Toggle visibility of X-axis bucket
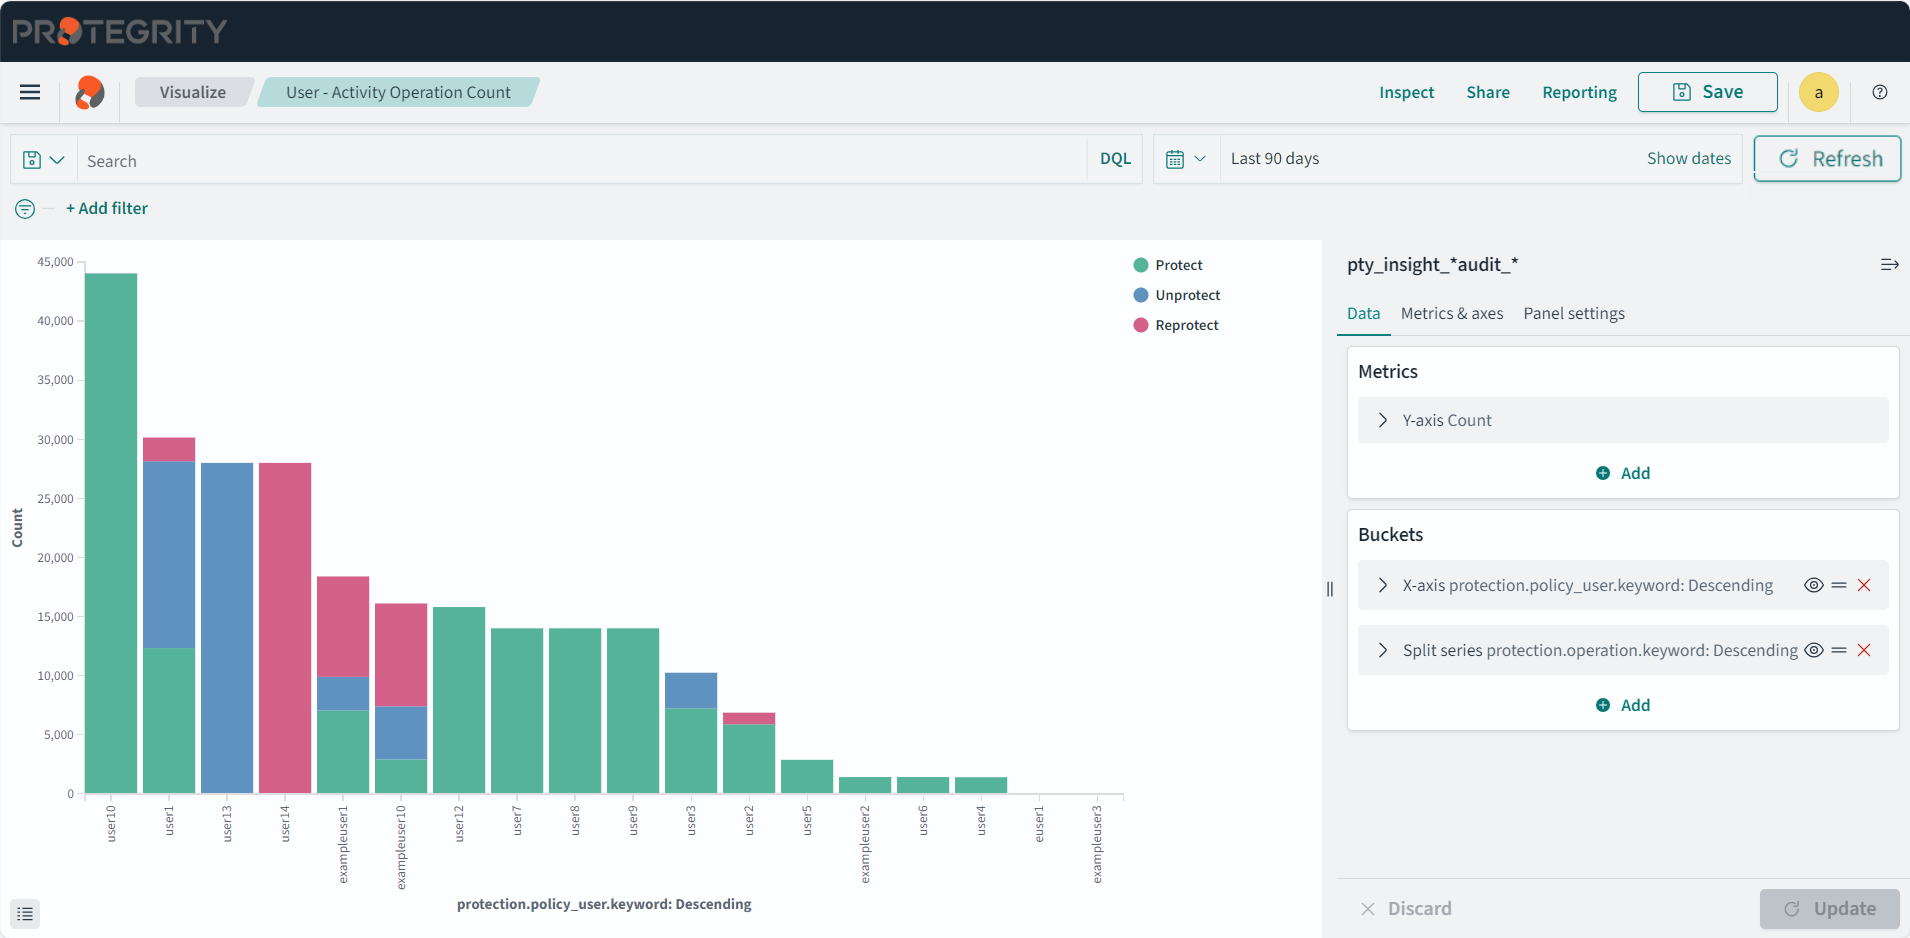This screenshot has height=938, width=1910. (x=1813, y=586)
